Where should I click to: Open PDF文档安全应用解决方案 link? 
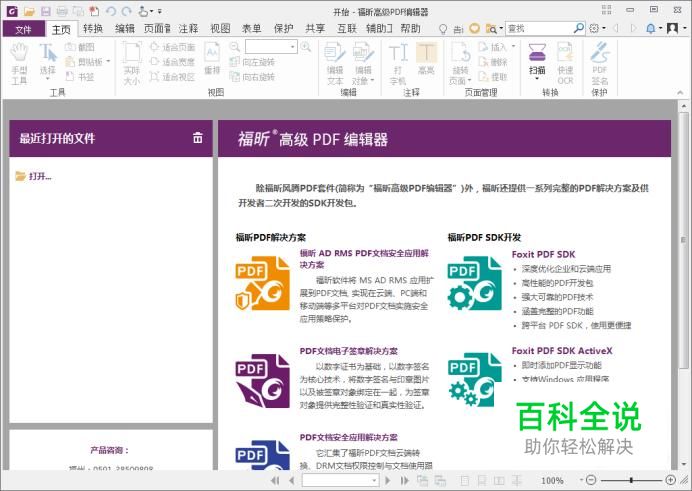pyautogui.click(x=348, y=437)
